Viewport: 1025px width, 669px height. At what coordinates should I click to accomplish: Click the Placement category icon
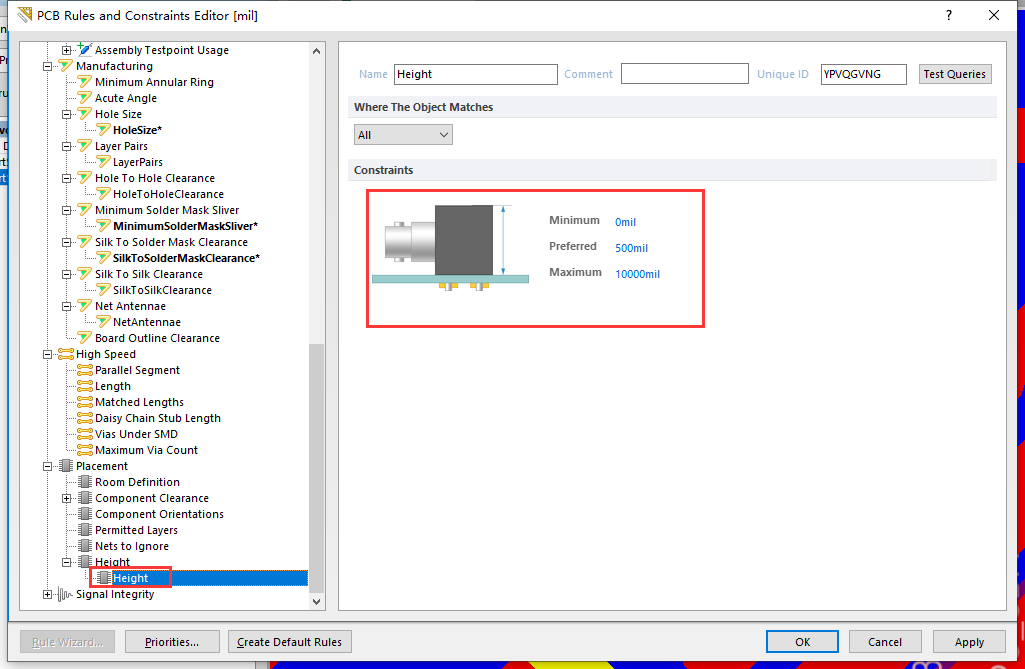click(65, 466)
